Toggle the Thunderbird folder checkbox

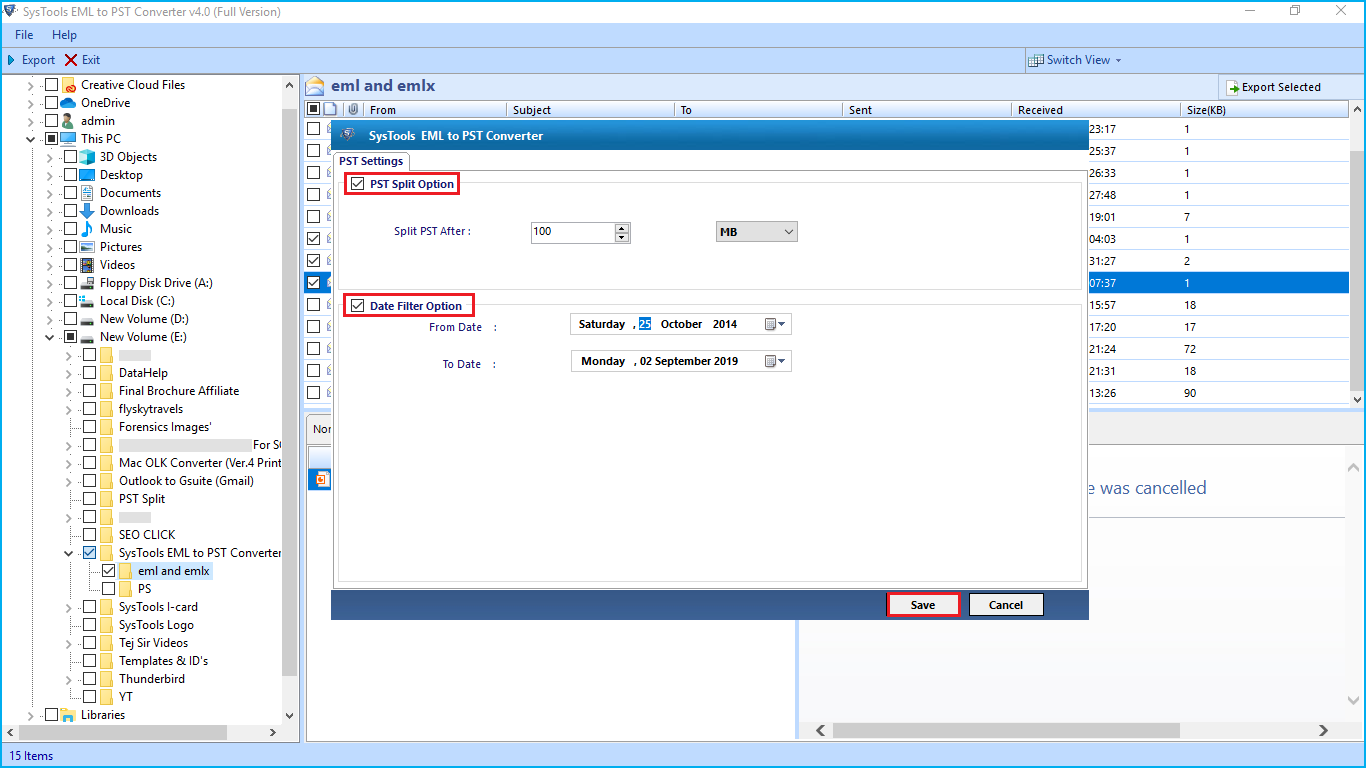(90, 679)
